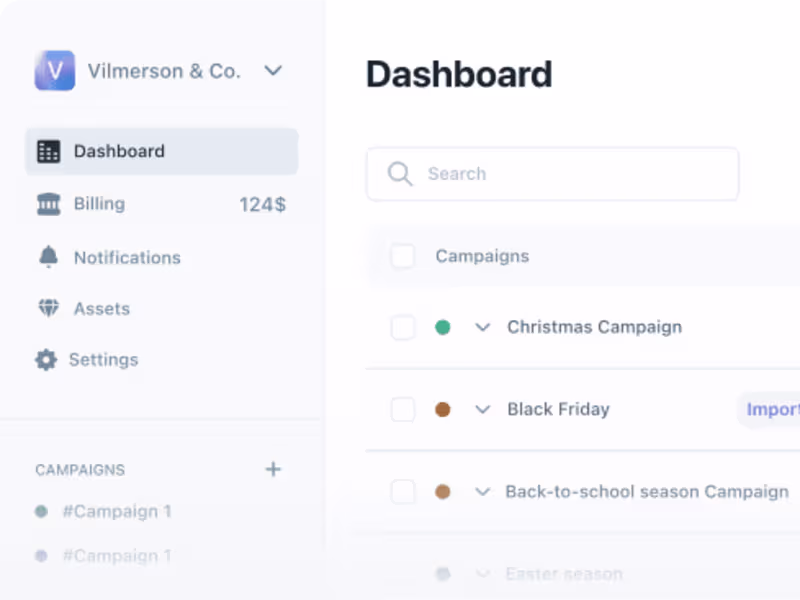Click the search magnifier icon
Screen dimensions: 800x600
[400, 174]
